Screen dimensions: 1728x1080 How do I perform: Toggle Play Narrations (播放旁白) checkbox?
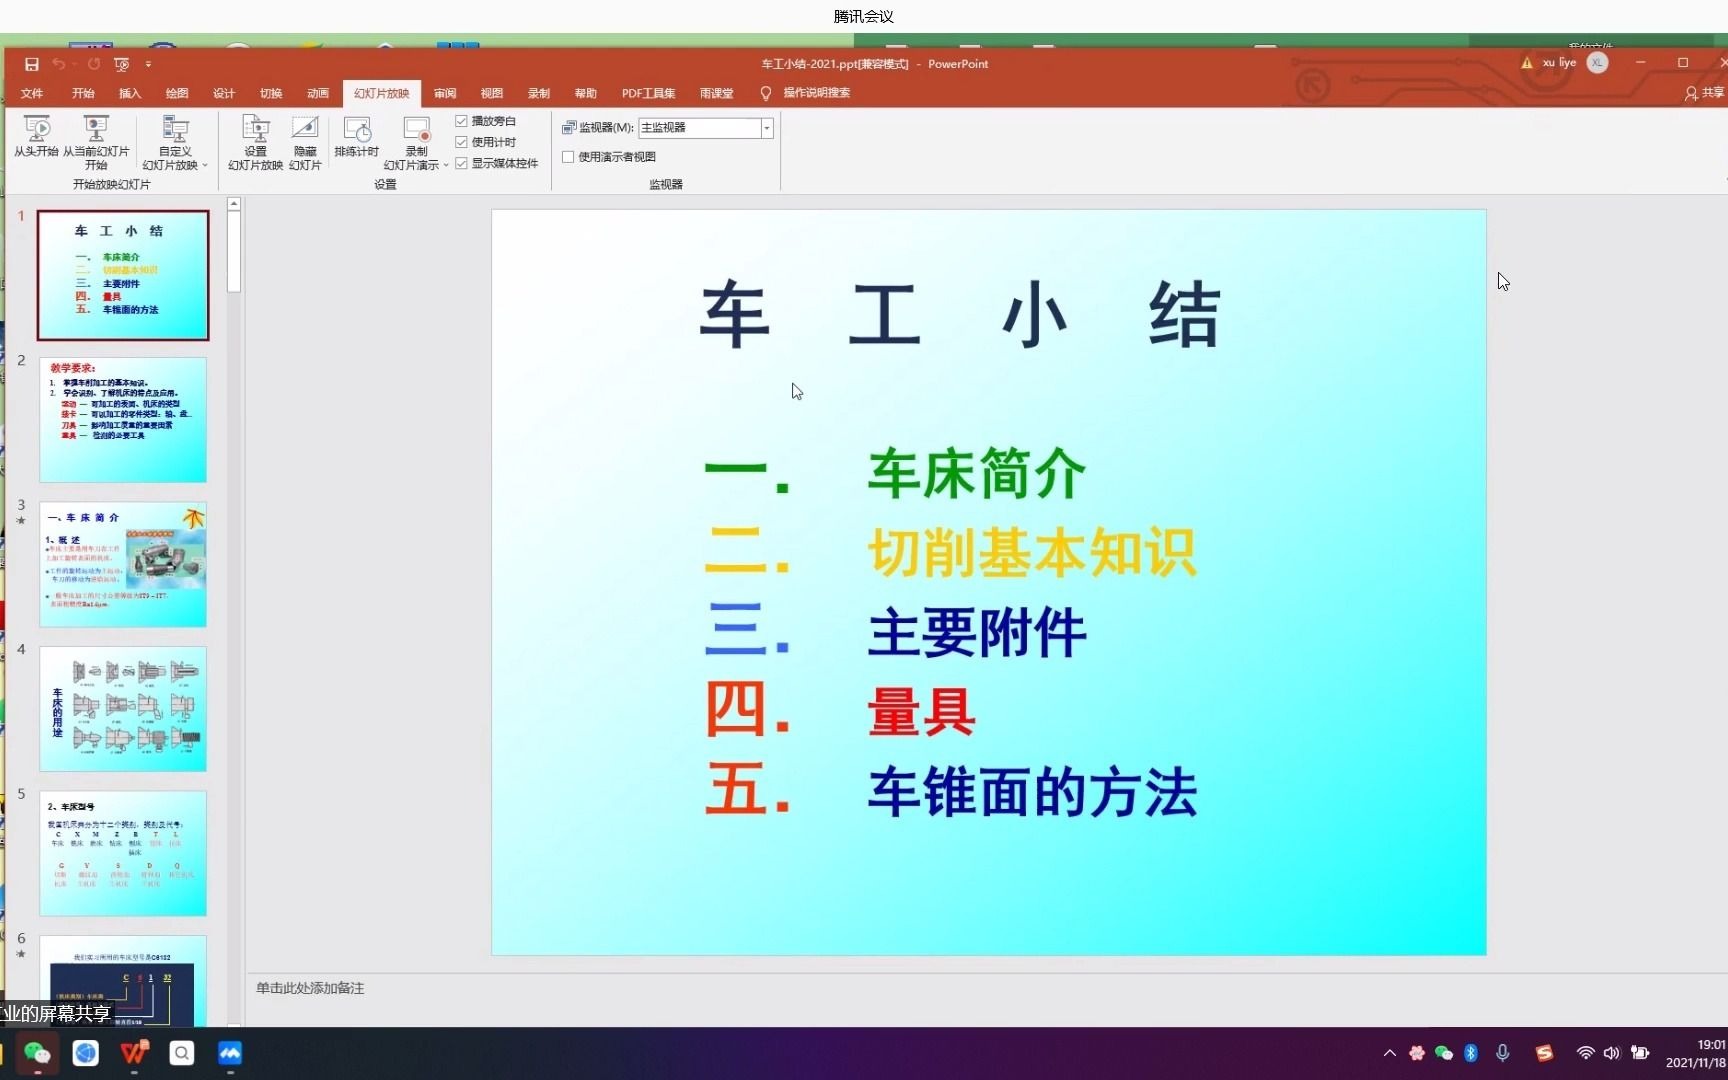462,121
